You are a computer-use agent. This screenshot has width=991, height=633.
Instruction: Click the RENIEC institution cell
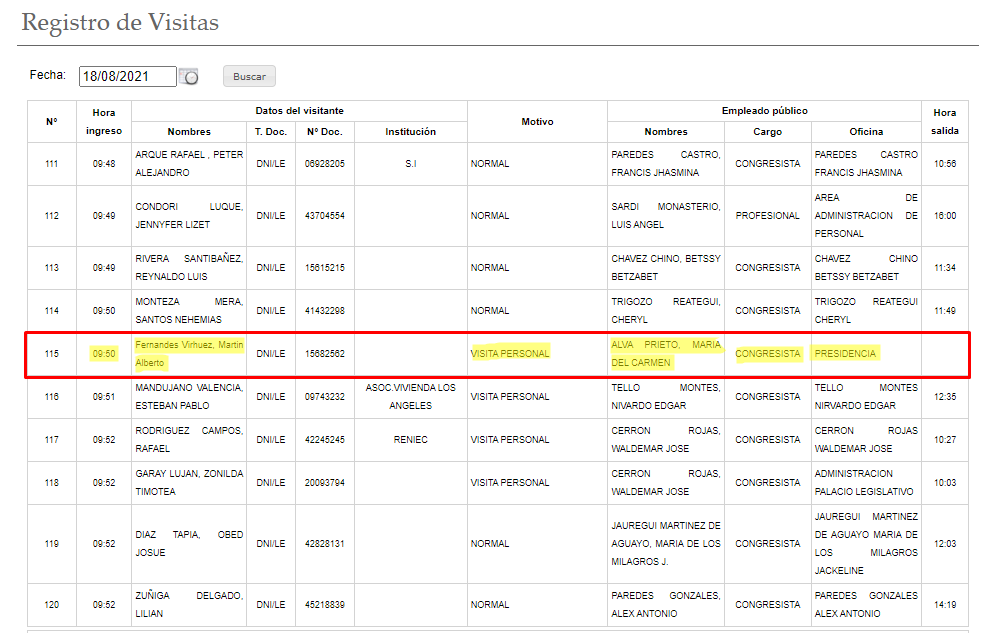click(410, 440)
